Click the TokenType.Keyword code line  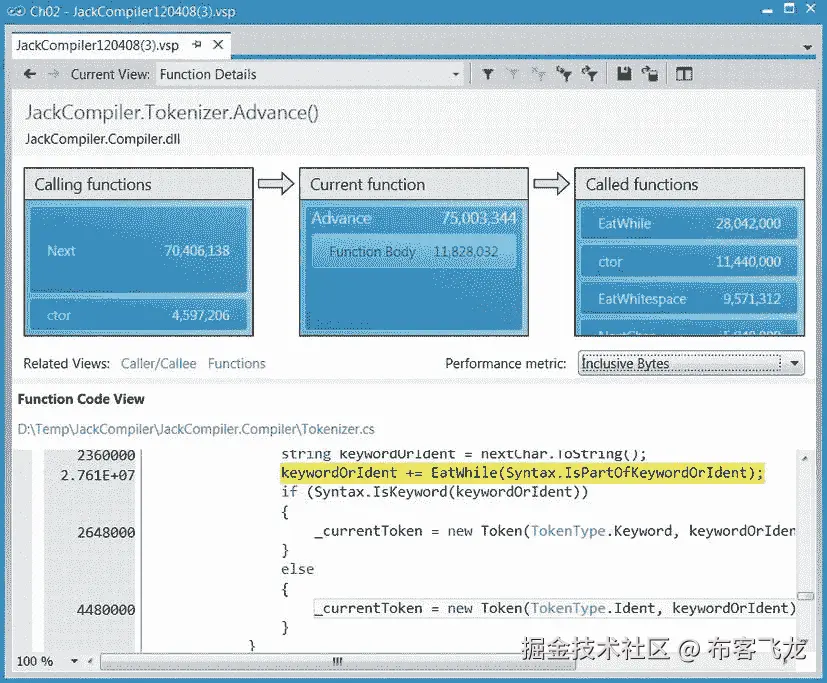coord(554,531)
